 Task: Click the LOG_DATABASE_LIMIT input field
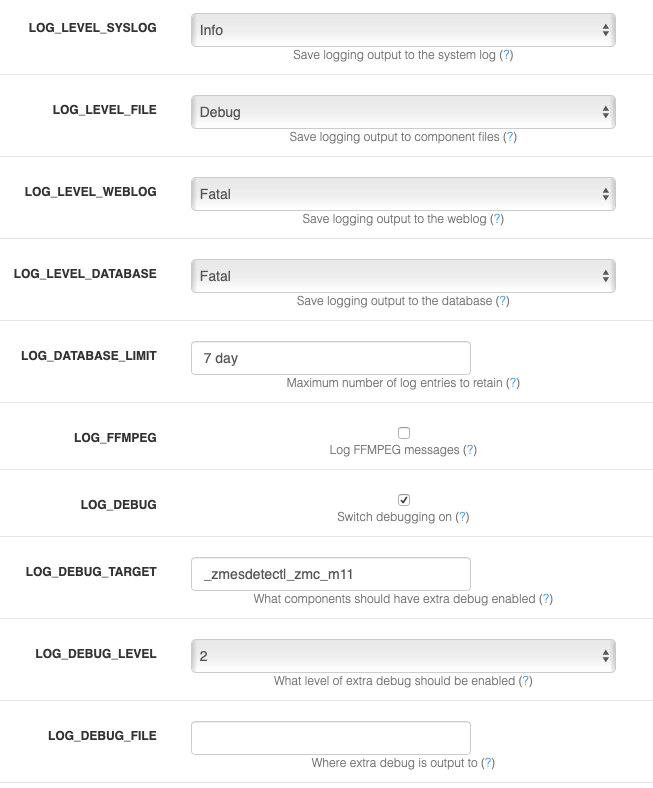331,358
